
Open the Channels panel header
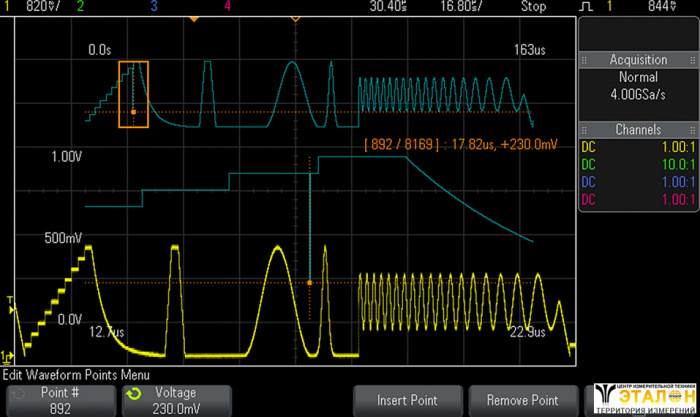click(638, 130)
